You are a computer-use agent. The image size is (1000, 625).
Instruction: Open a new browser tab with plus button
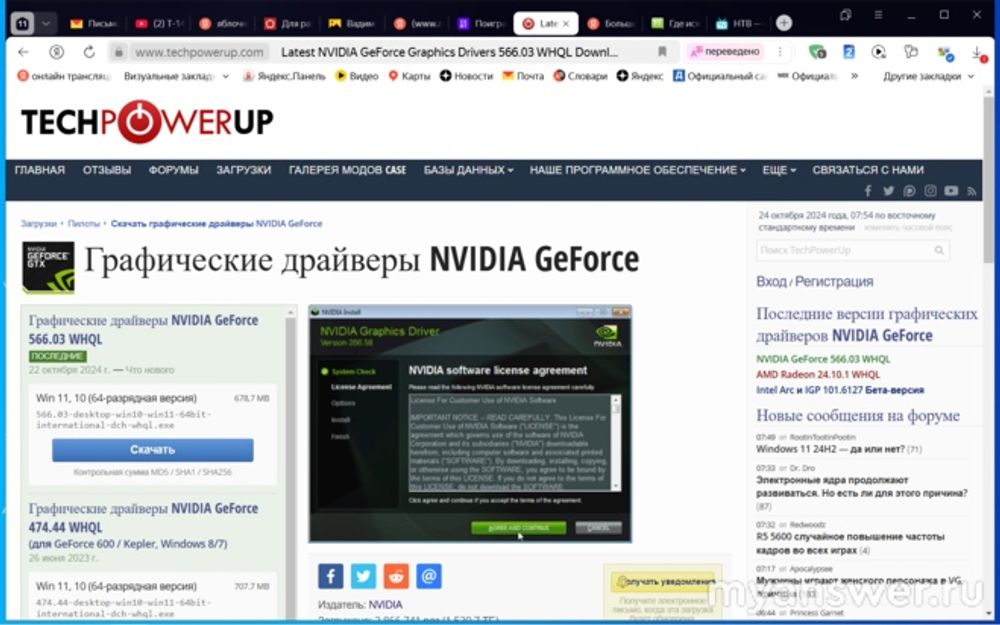tap(783, 23)
